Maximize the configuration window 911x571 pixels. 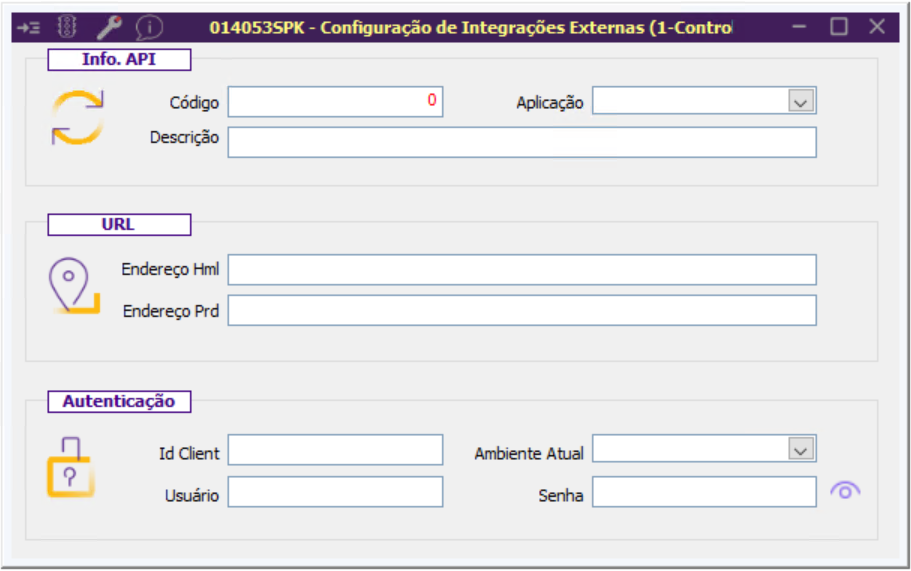[x=839, y=27]
